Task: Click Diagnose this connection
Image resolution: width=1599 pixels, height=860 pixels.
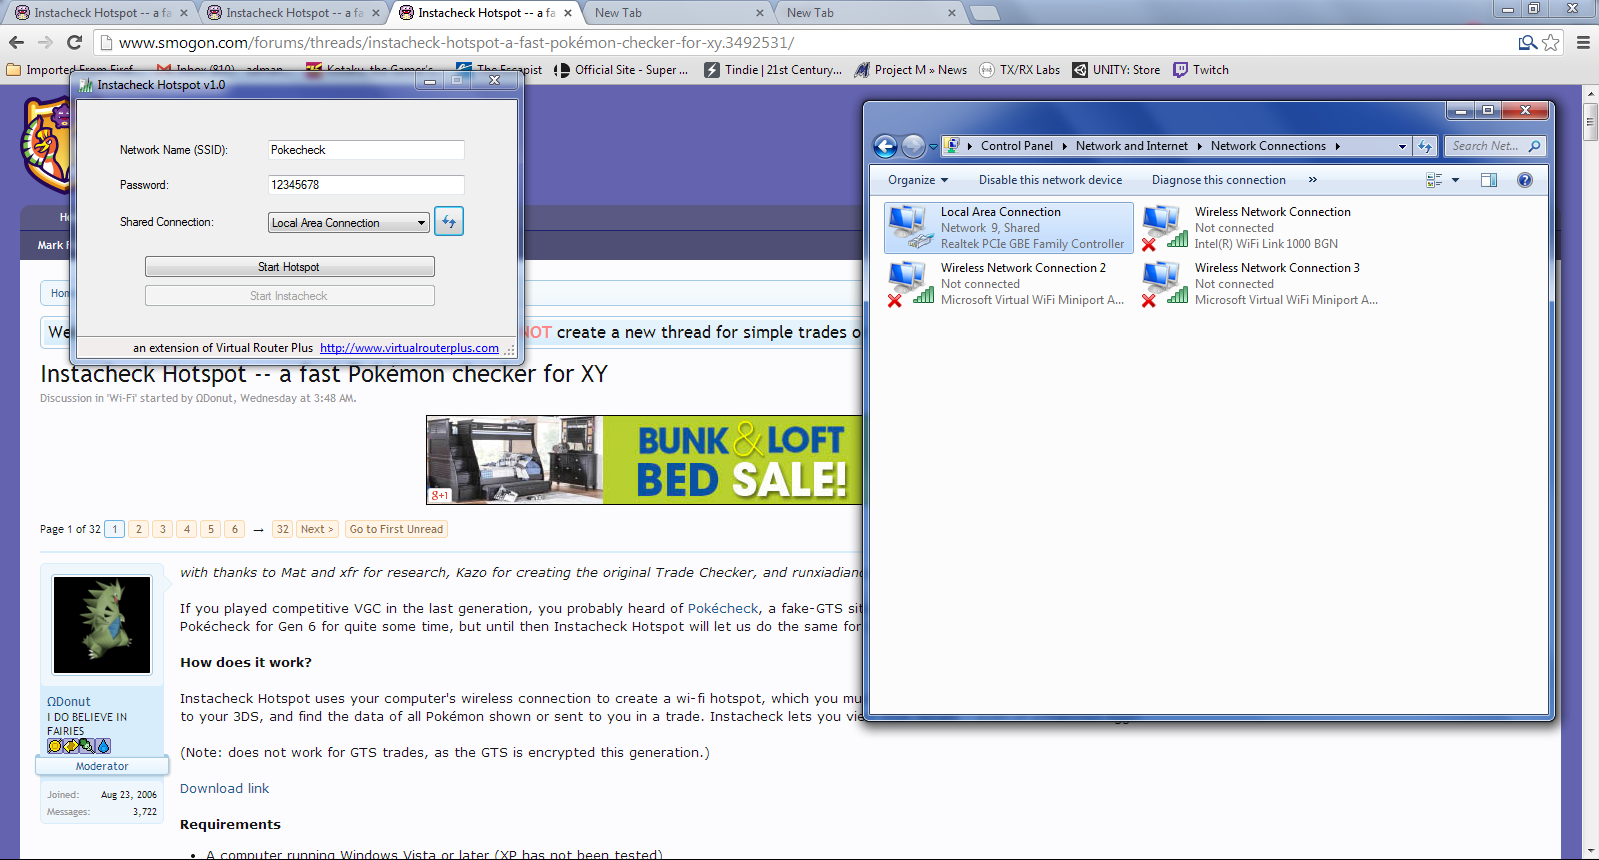Action: click(1218, 180)
